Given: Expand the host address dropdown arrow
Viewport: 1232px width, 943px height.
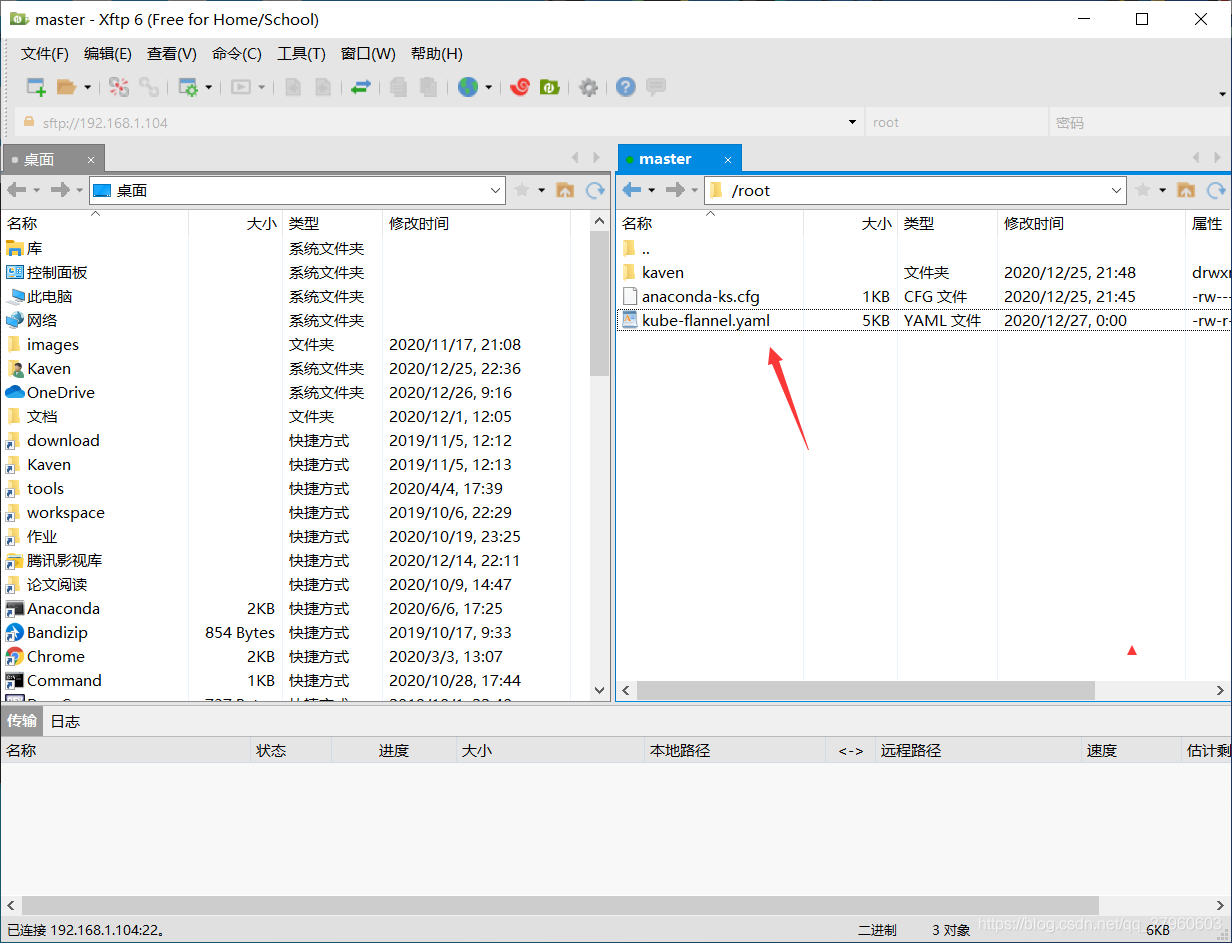Looking at the screenshot, I should click(x=852, y=123).
